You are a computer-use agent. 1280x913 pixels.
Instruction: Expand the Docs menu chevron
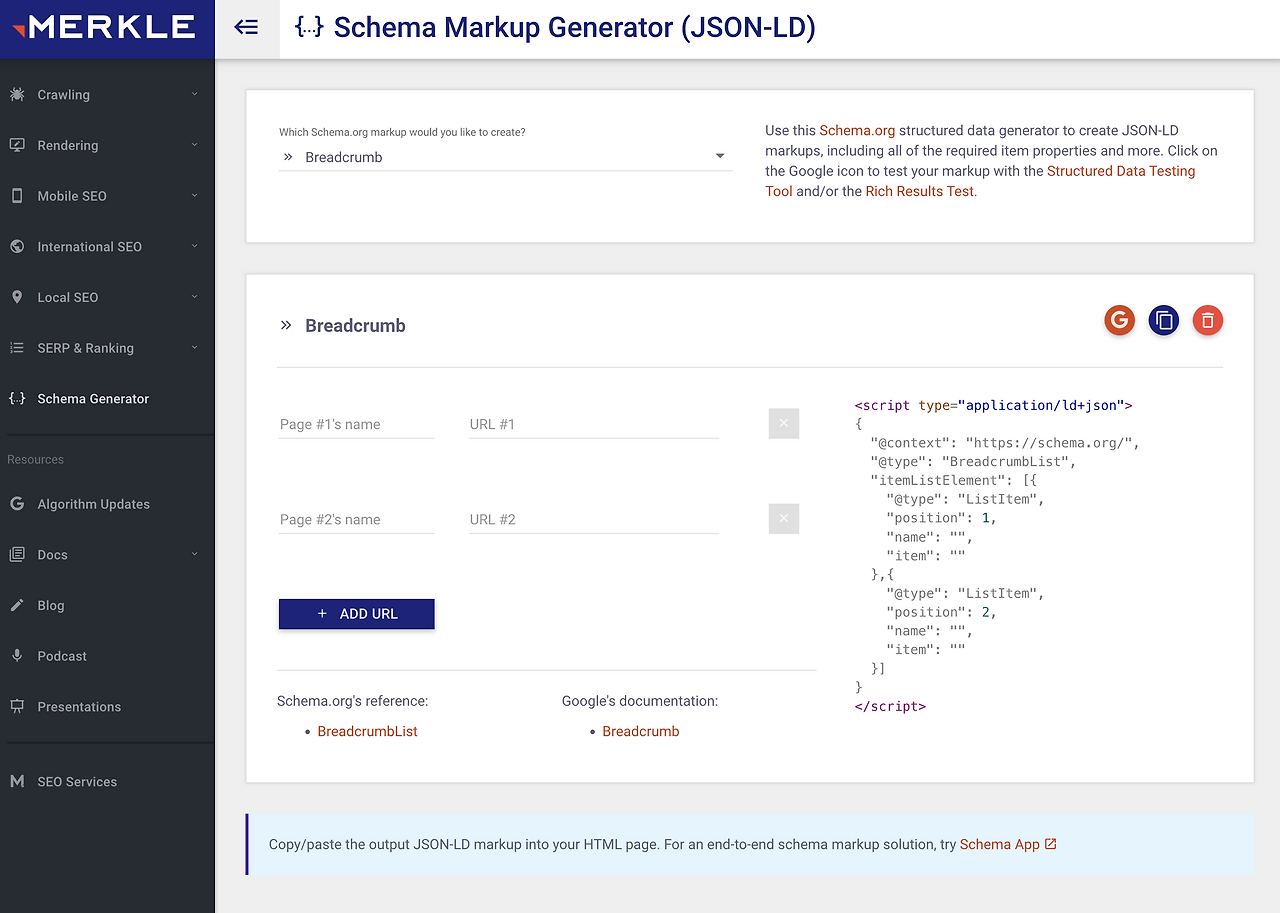(x=195, y=554)
